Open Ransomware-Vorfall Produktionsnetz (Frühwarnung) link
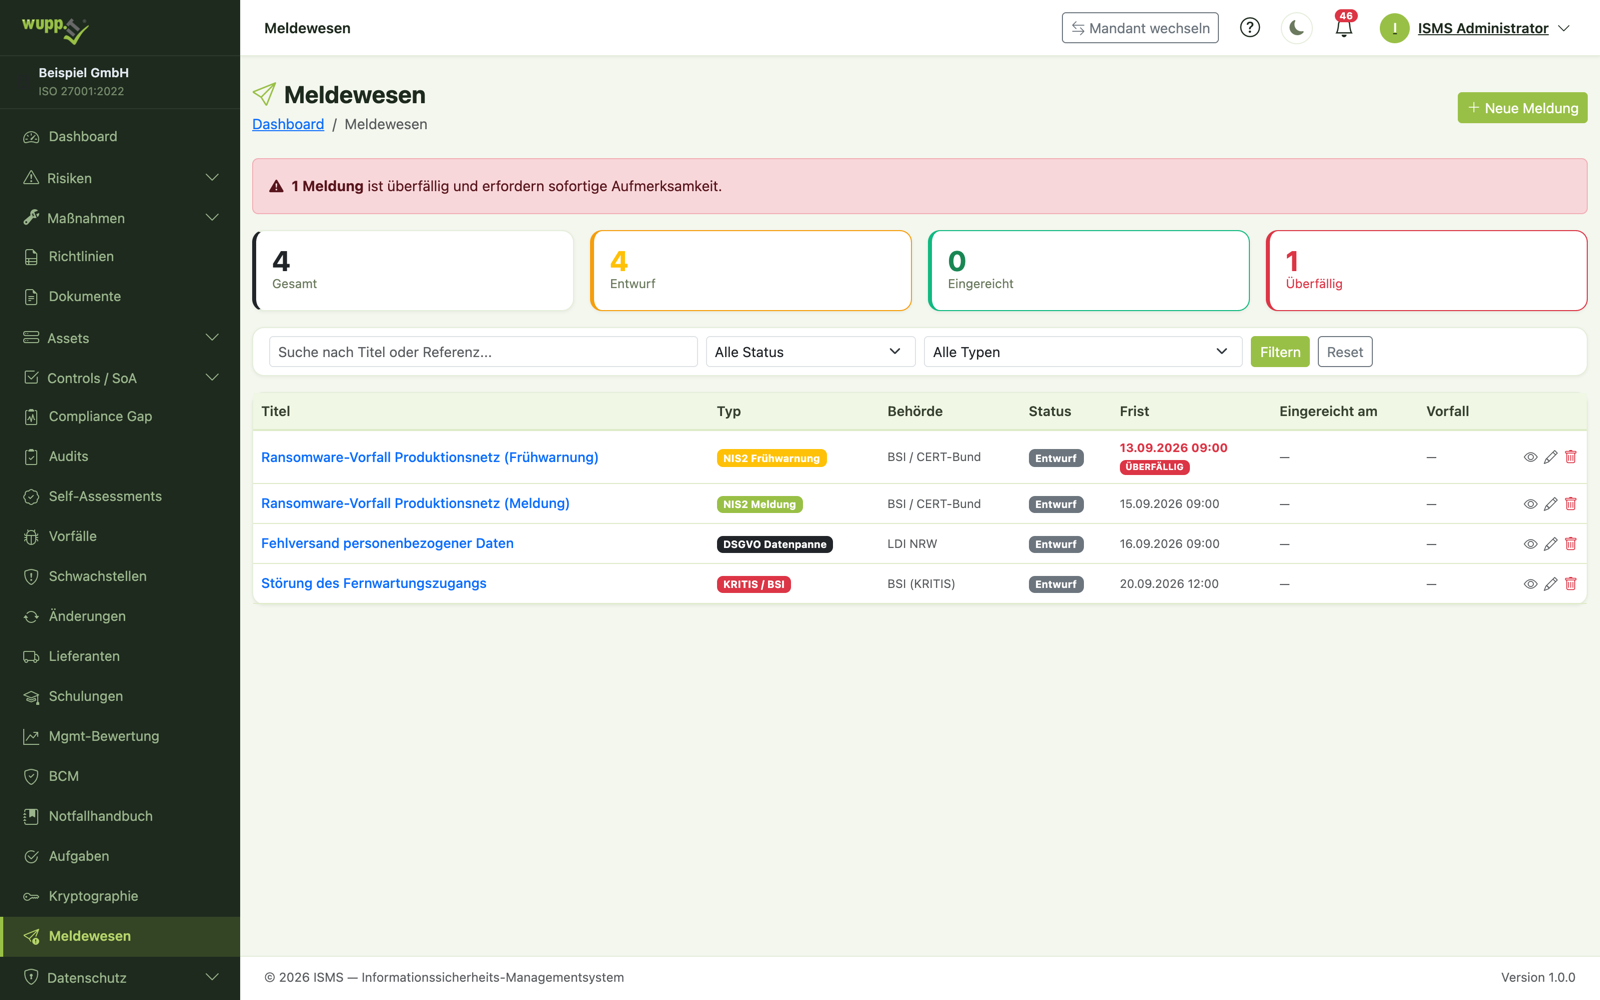Image resolution: width=1600 pixels, height=1000 pixels. (x=430, y=457)
